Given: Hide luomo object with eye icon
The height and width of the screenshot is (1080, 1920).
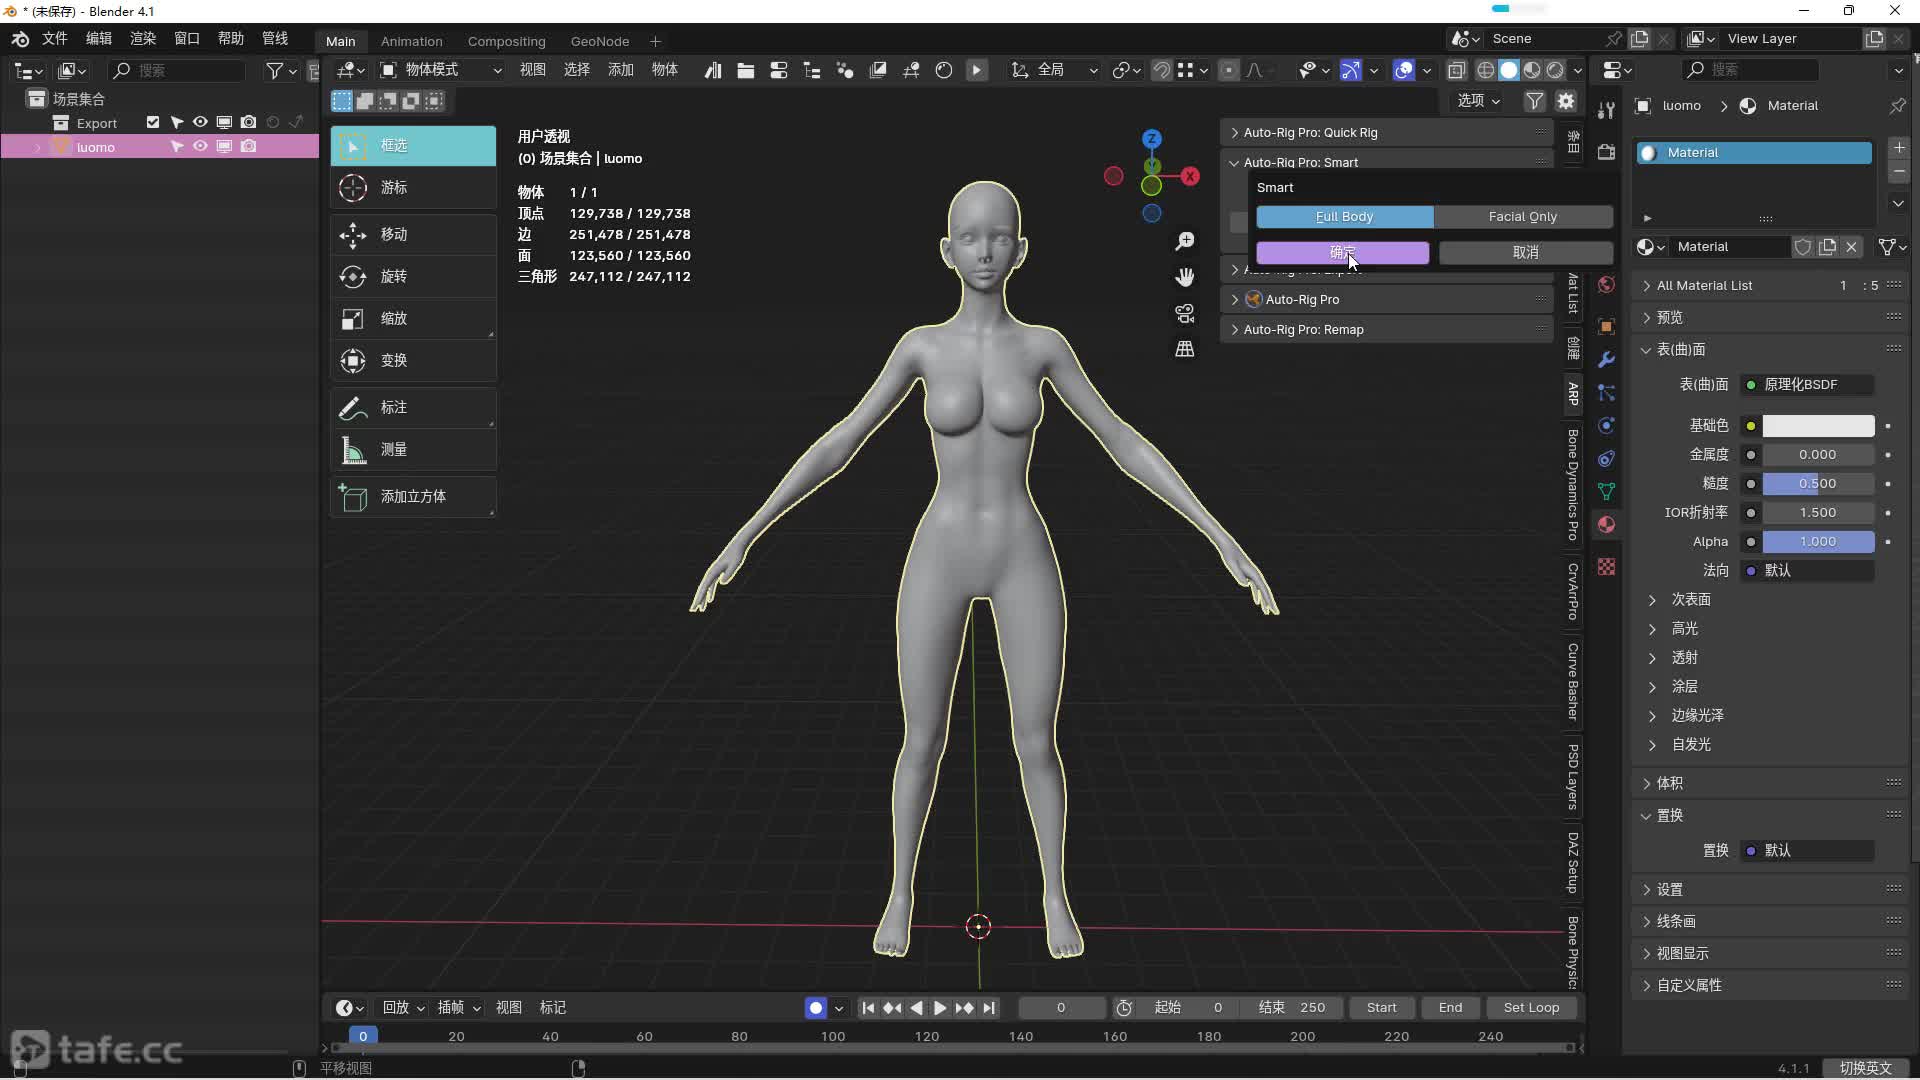Looking at the screenshot, I should click(x=200, y=147).
